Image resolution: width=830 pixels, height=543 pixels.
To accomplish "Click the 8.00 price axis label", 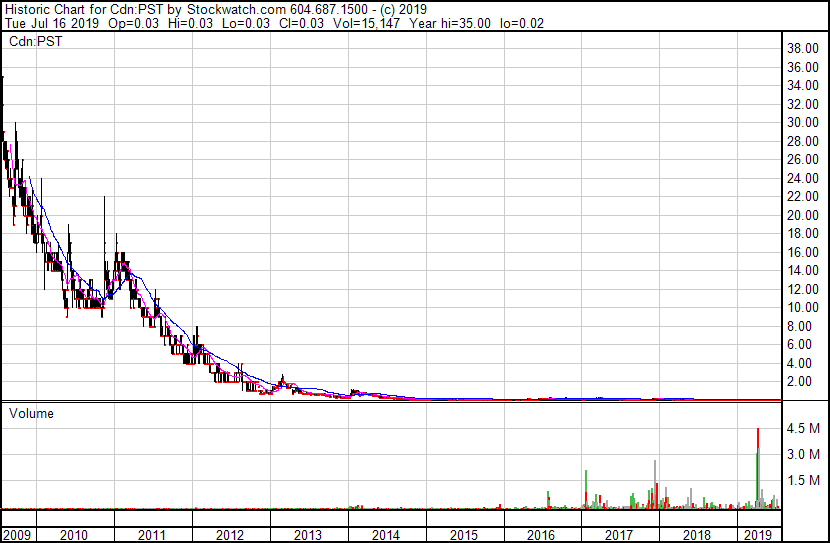I will [x=799, y=327].
